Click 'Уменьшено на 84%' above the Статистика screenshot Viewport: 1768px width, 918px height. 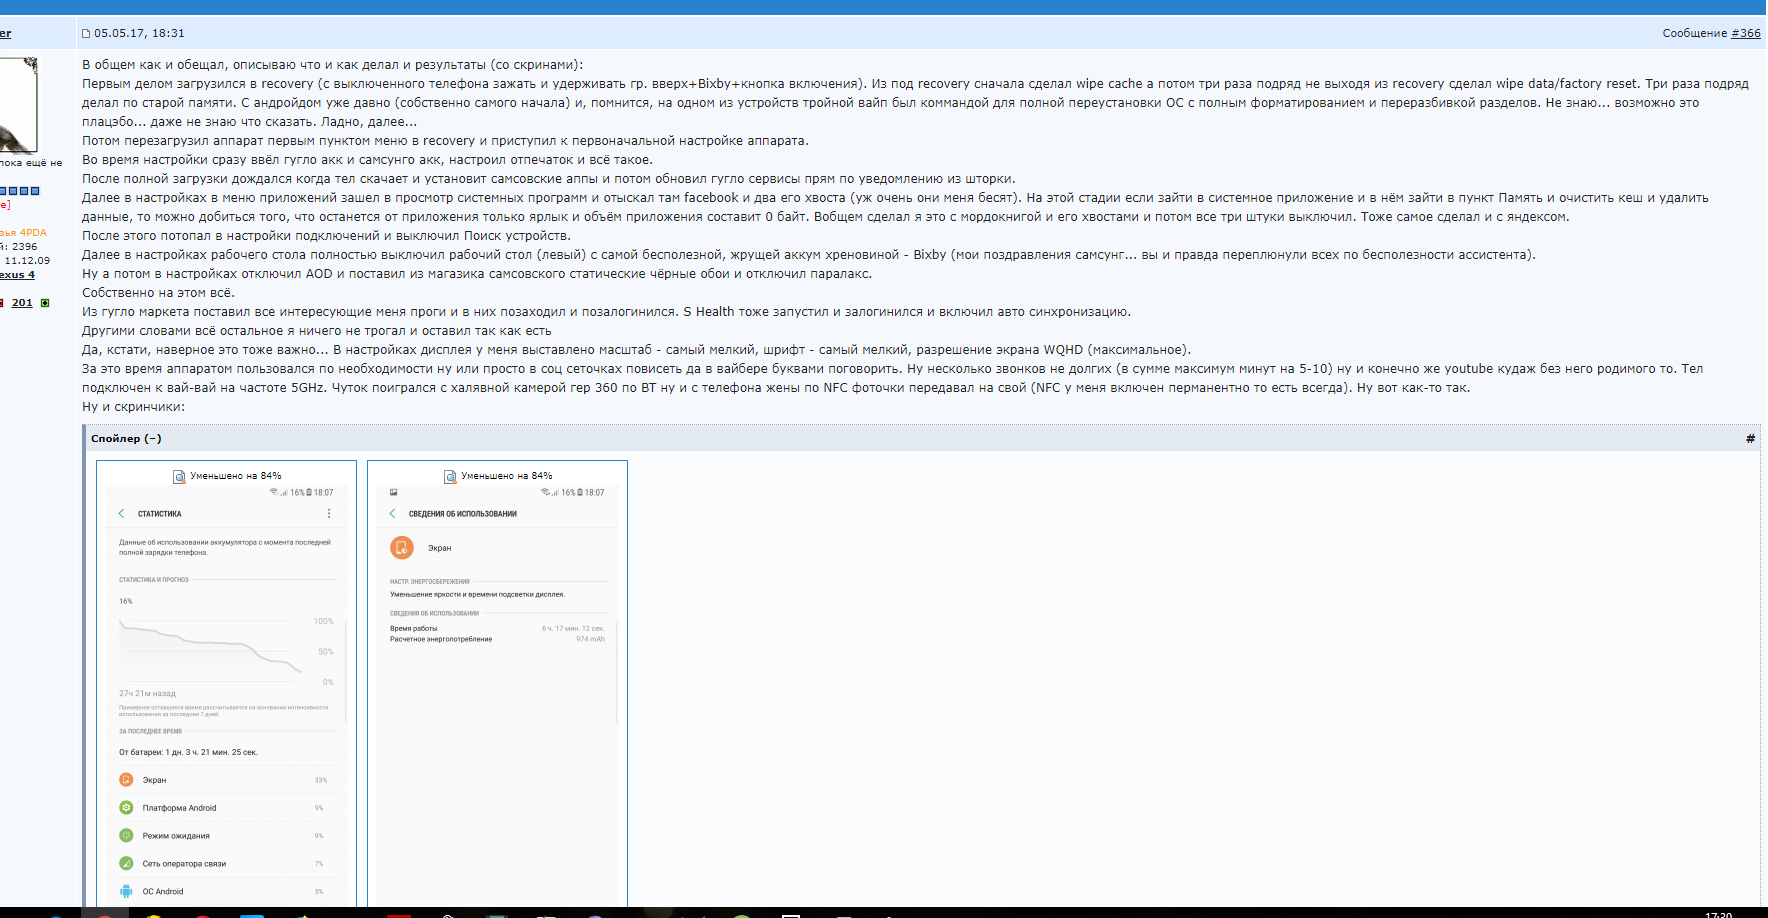tap(236, 476)
